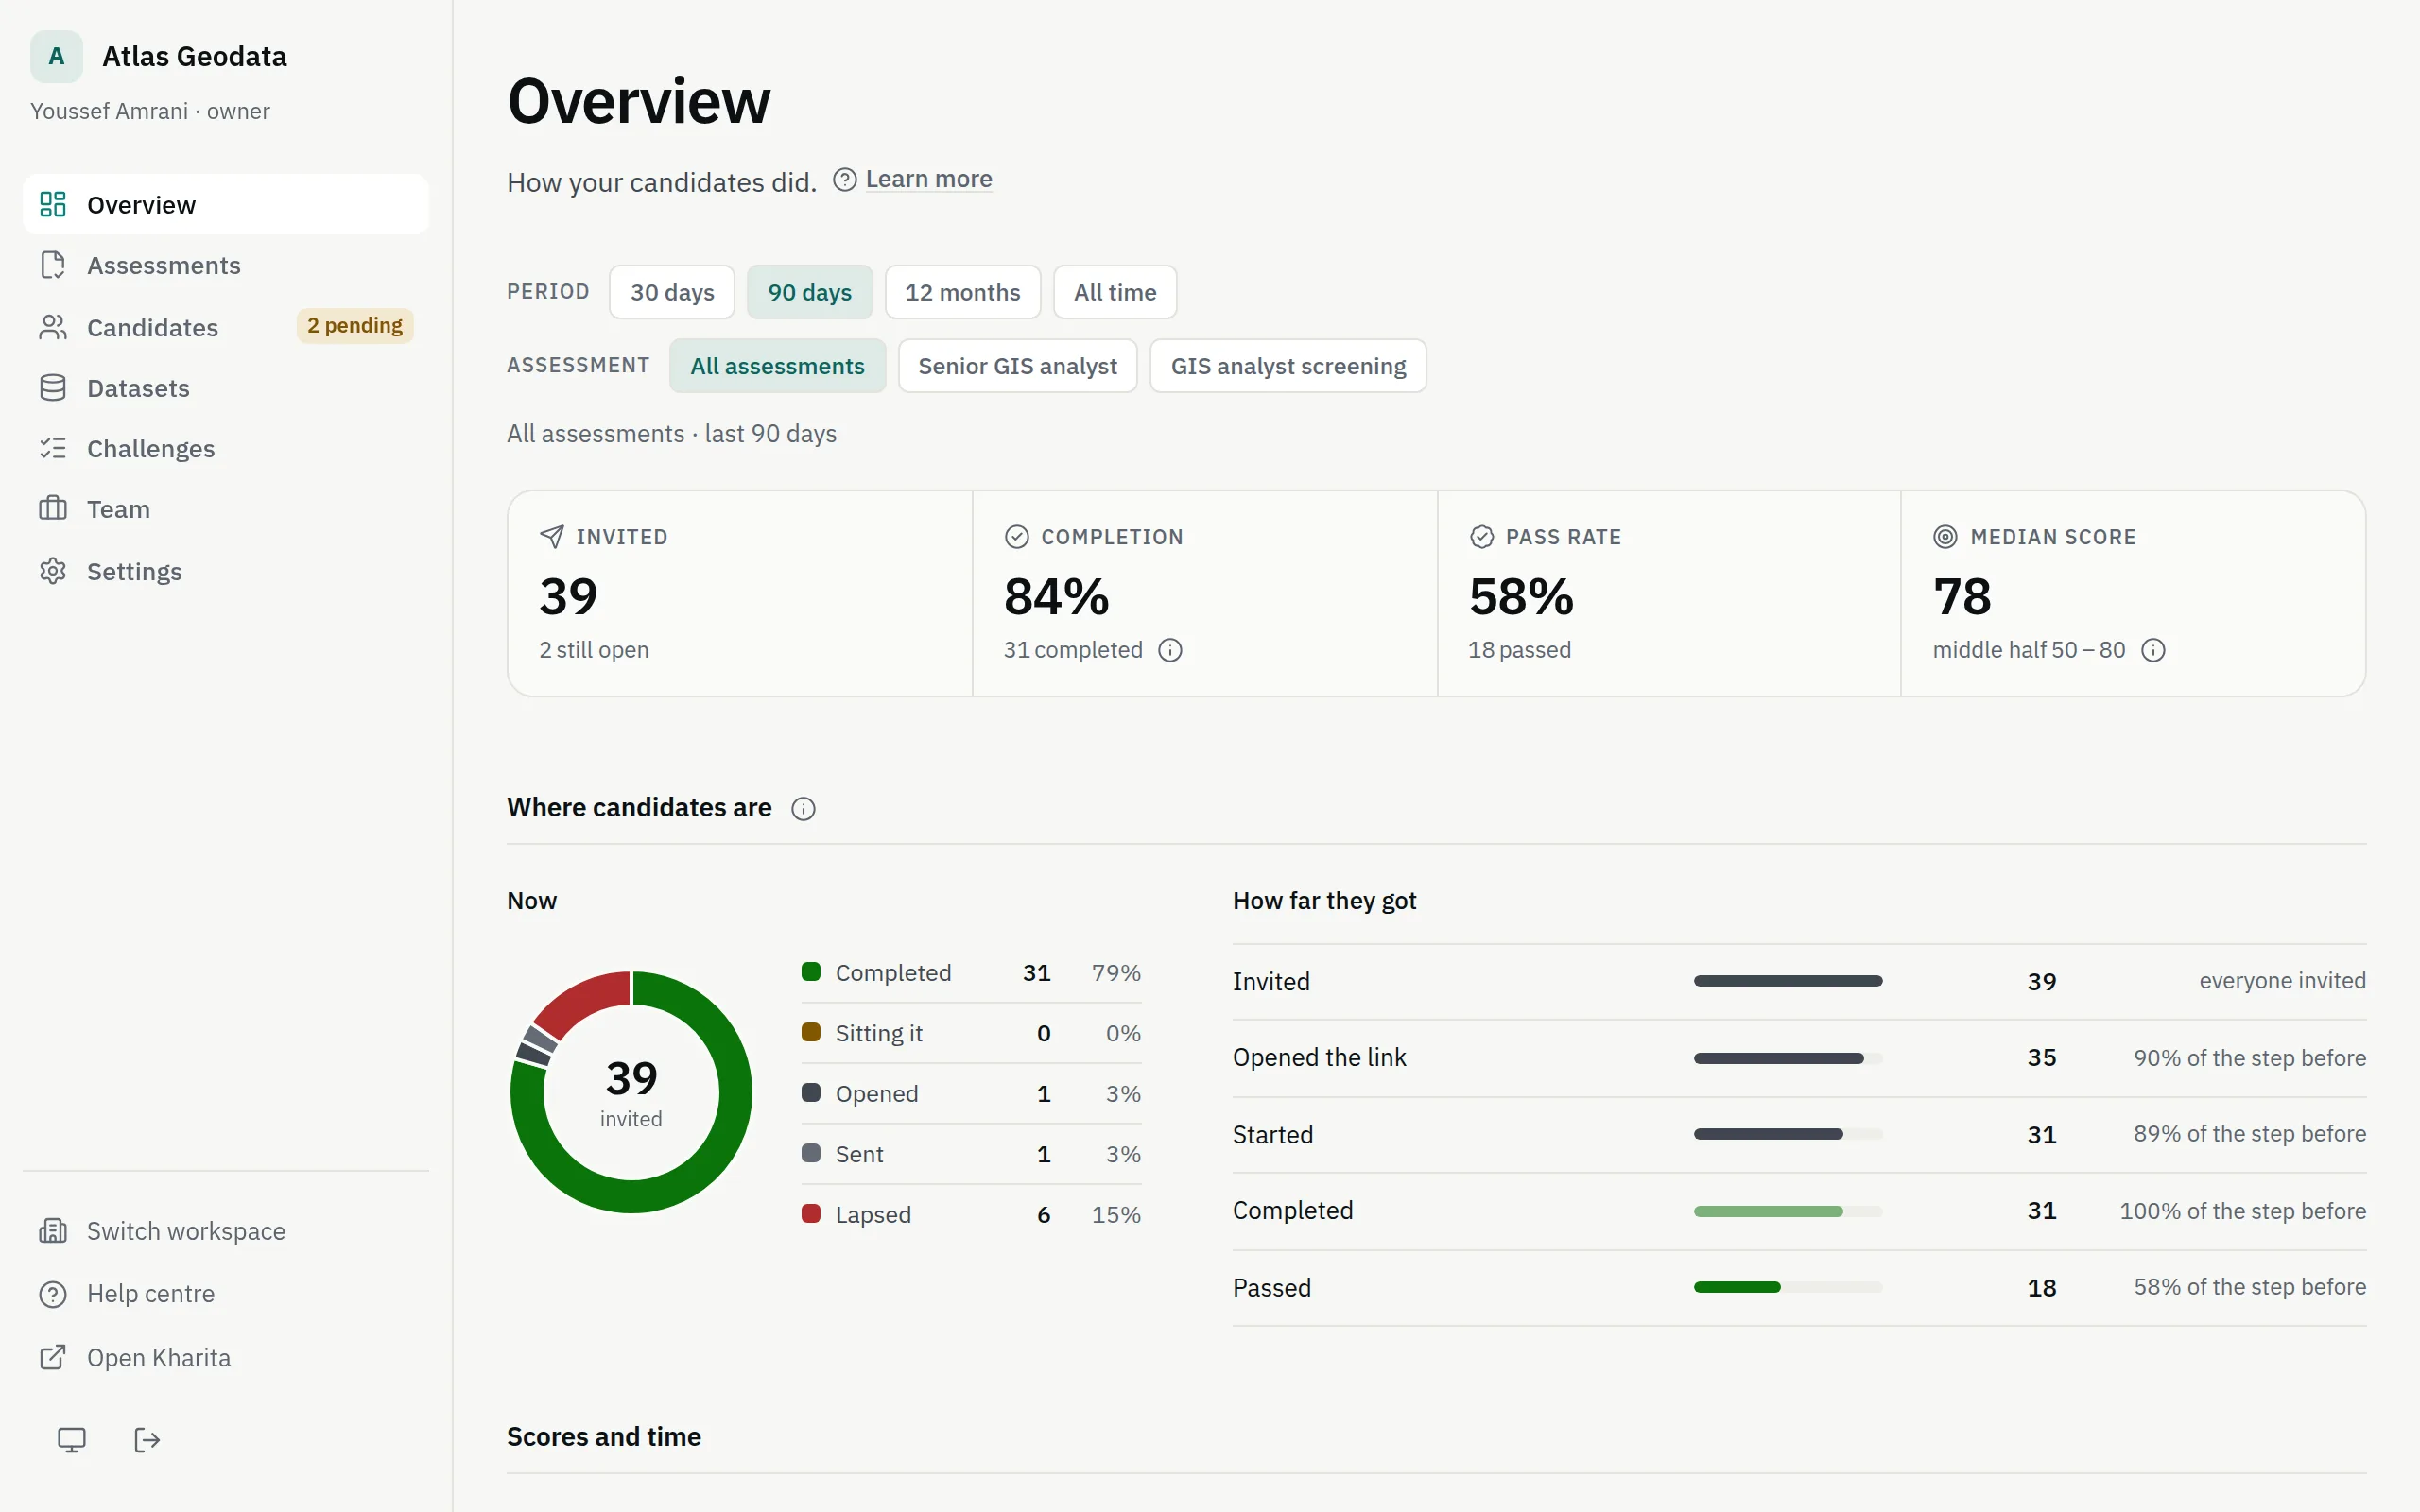The image size is (2420, 1512).
Task: Open the info icon beside middle half 50–80
Action: (2153, 650)
